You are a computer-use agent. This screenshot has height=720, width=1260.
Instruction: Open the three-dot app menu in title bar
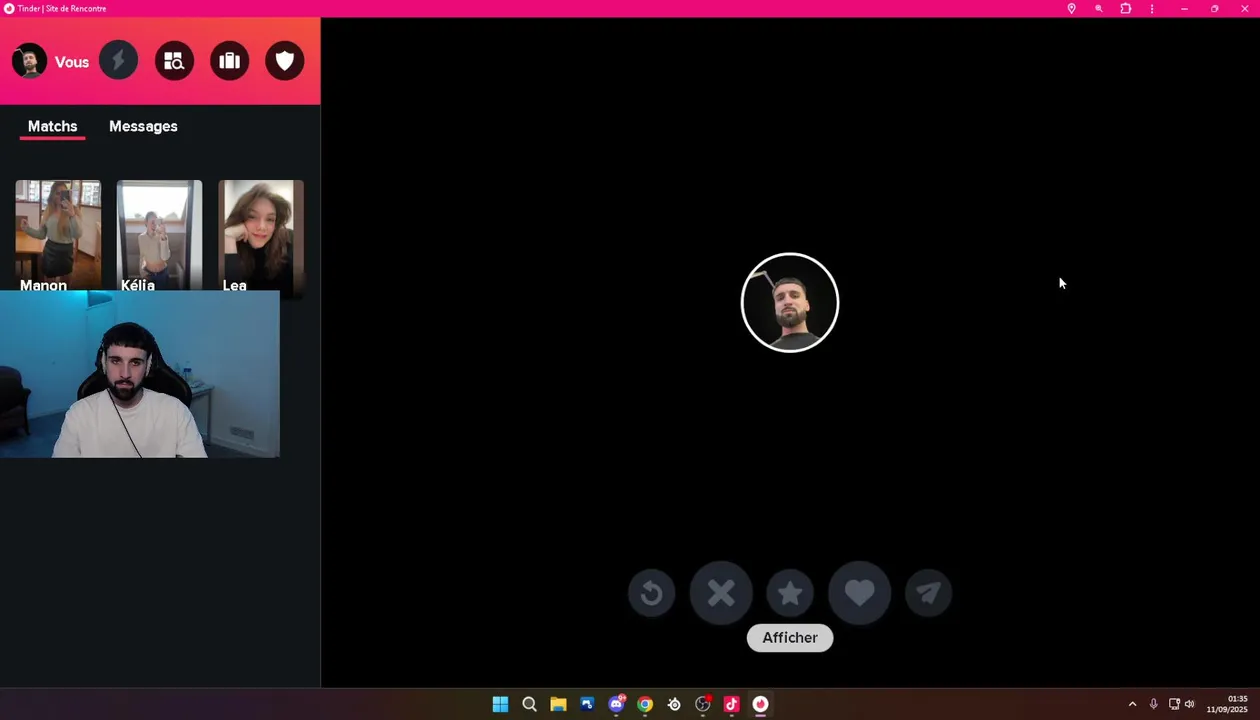pos(1152,8)
